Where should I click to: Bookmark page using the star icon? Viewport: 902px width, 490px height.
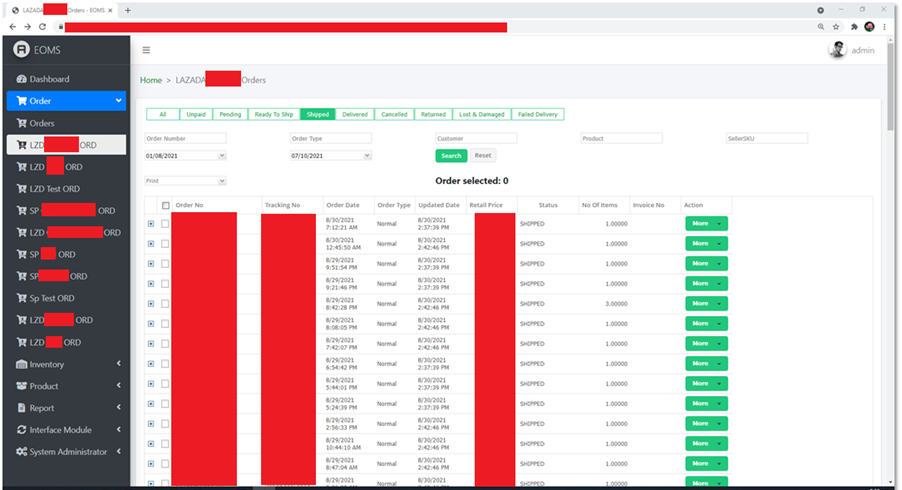(836, 26)
